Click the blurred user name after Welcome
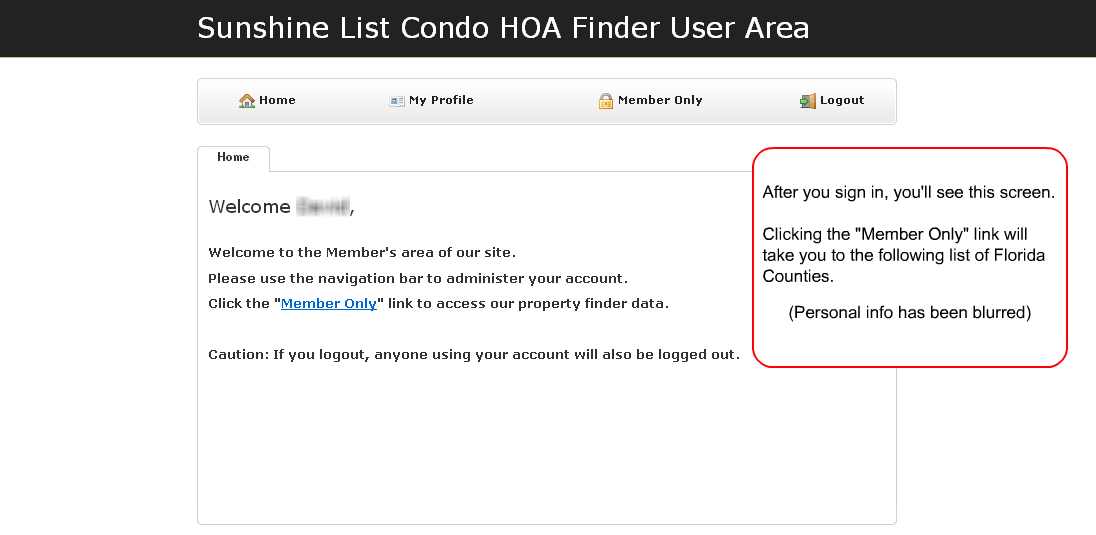 [322, 207]
